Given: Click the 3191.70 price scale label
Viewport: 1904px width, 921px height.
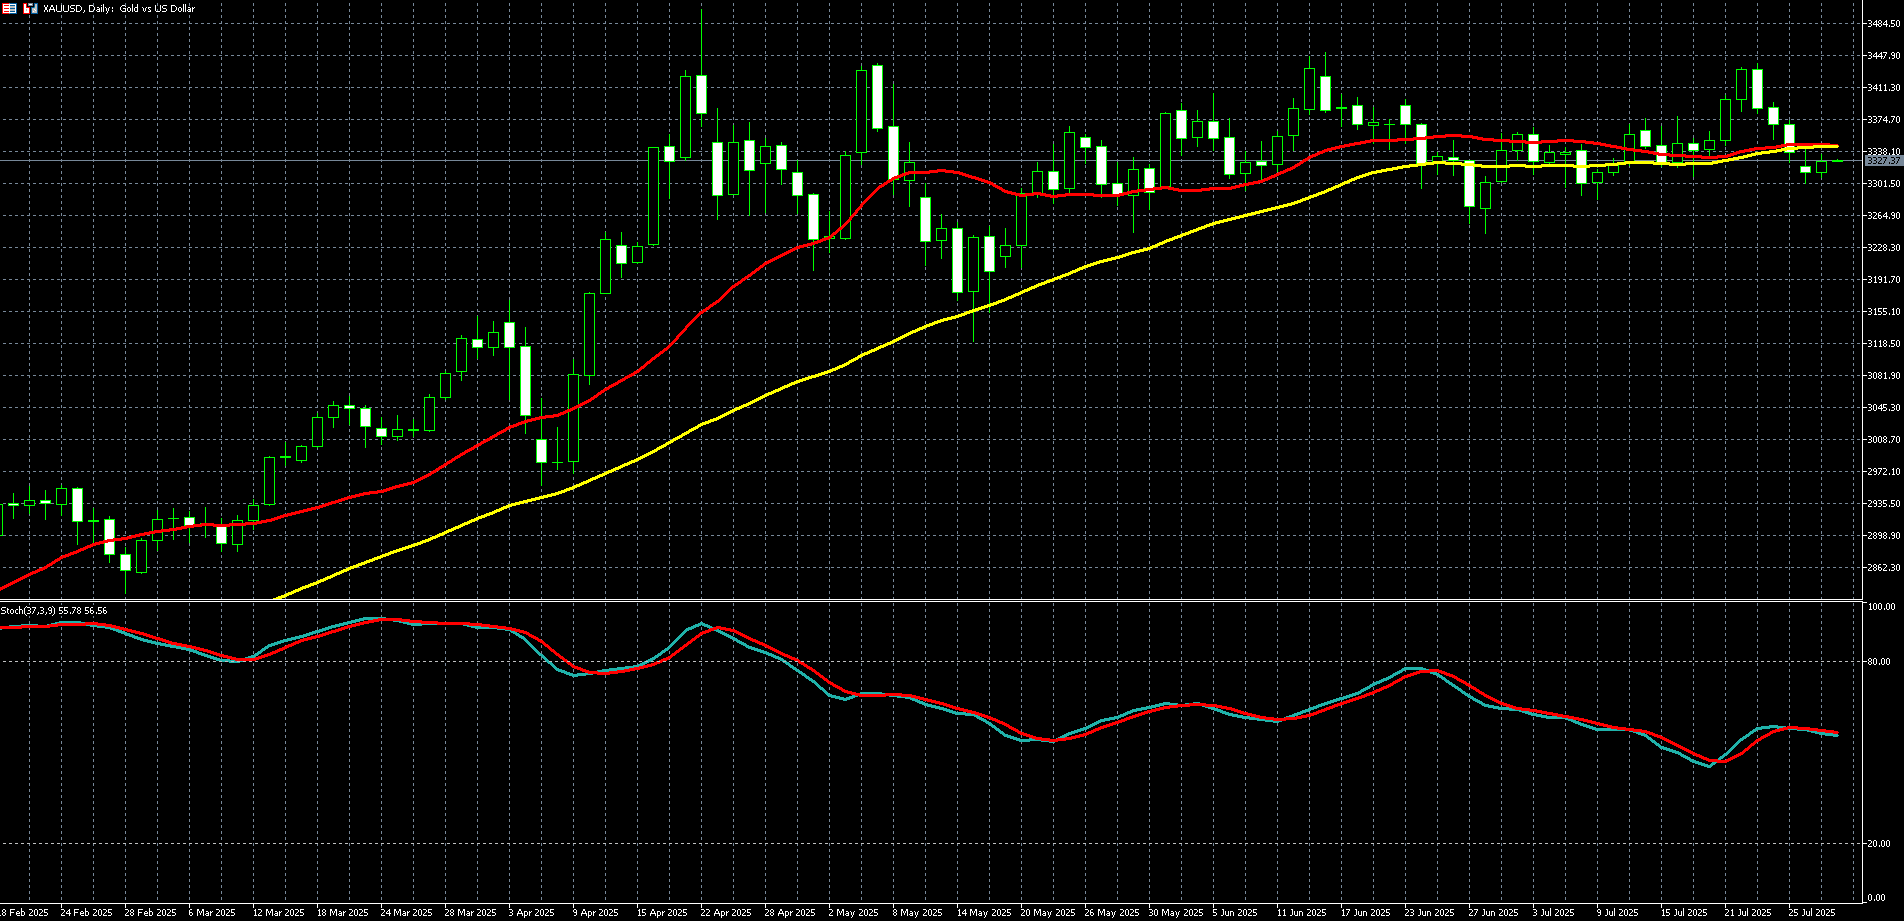Looking at the screenshot, I should [x=1883, y=280].
